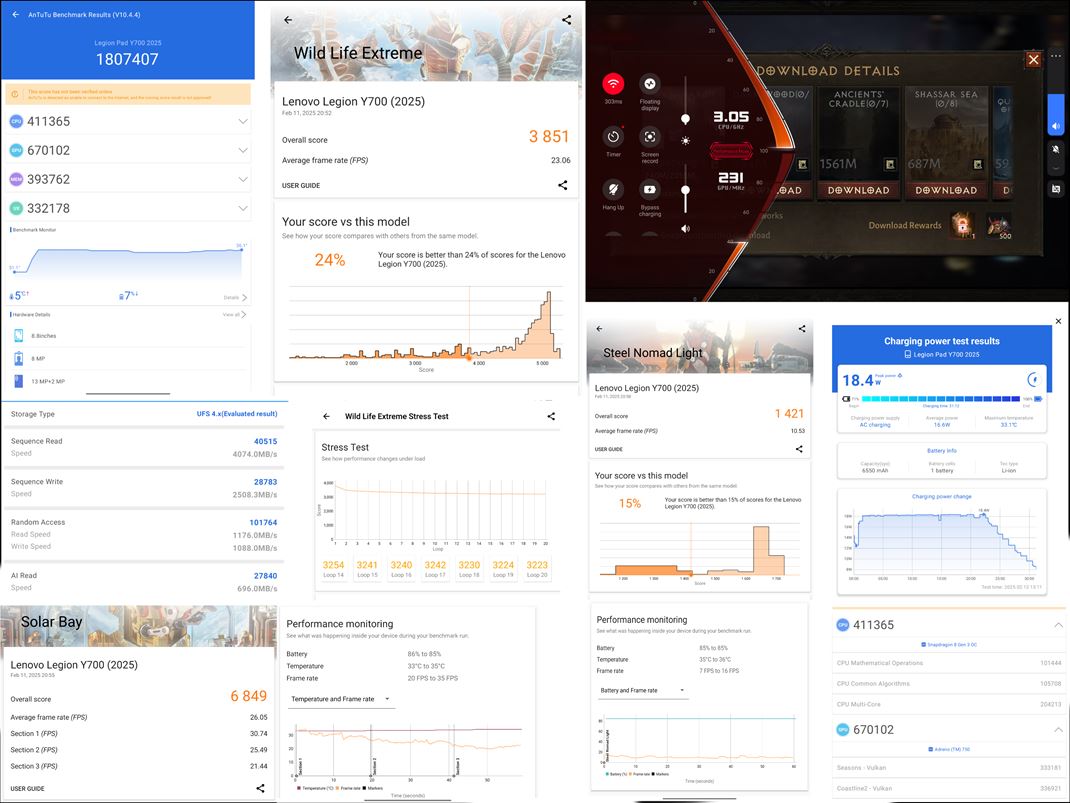The width and height of the screenshot is (1070, 803).
Task: Download the Ancients' Cradle pack
Action: 858,190
